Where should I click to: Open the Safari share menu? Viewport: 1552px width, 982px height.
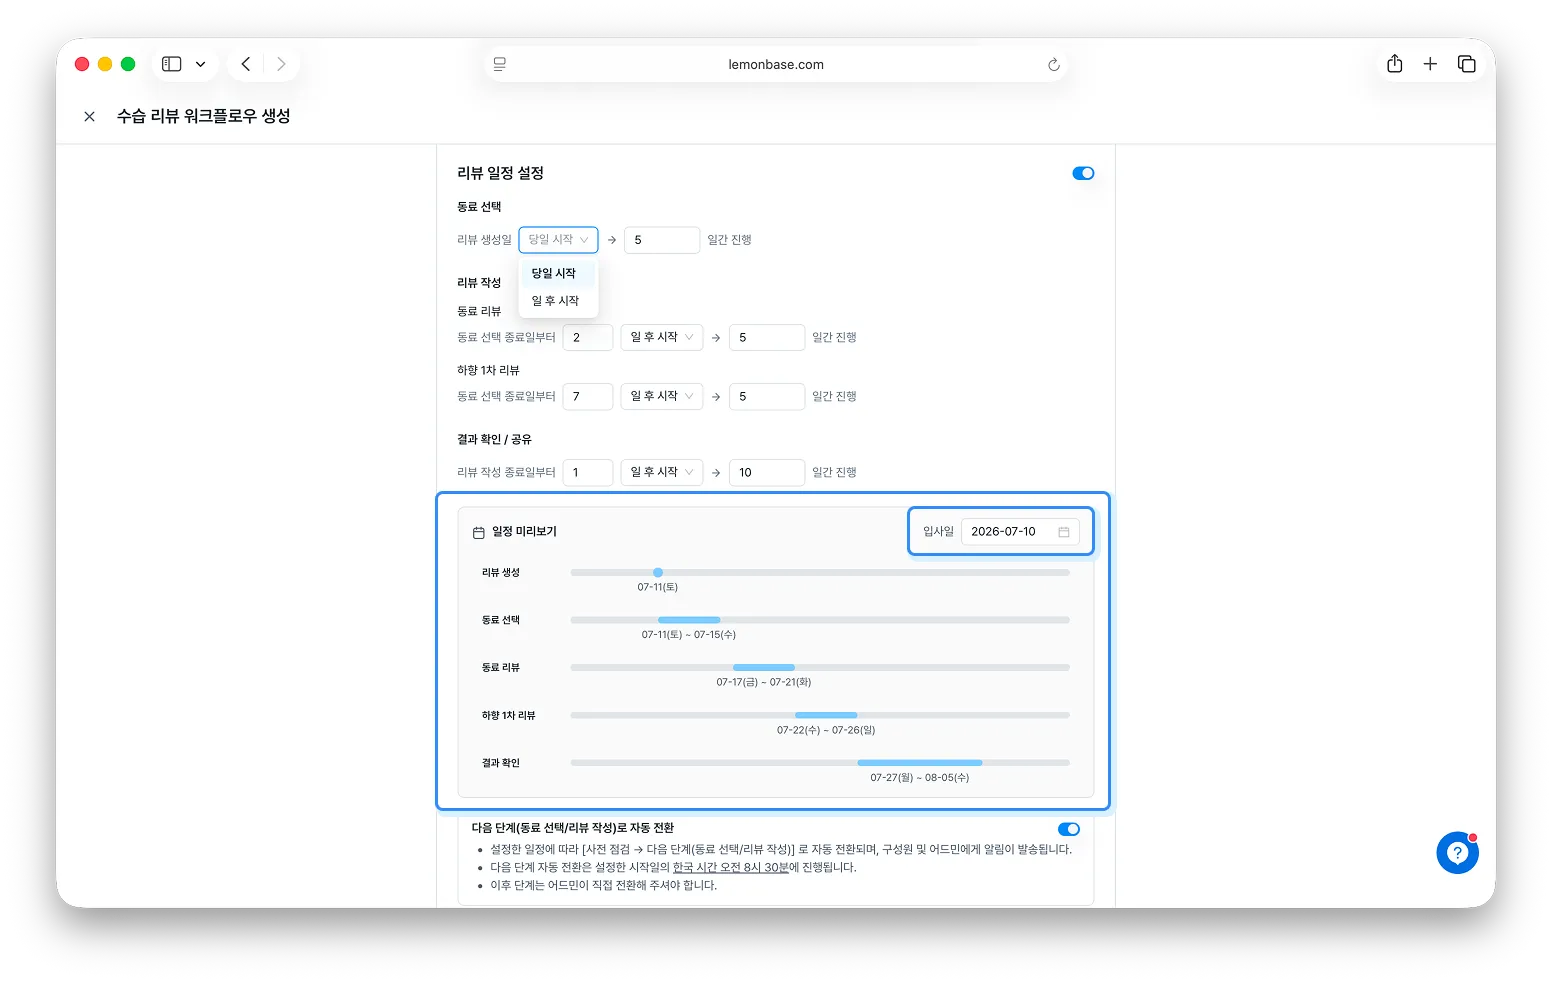1395,64
